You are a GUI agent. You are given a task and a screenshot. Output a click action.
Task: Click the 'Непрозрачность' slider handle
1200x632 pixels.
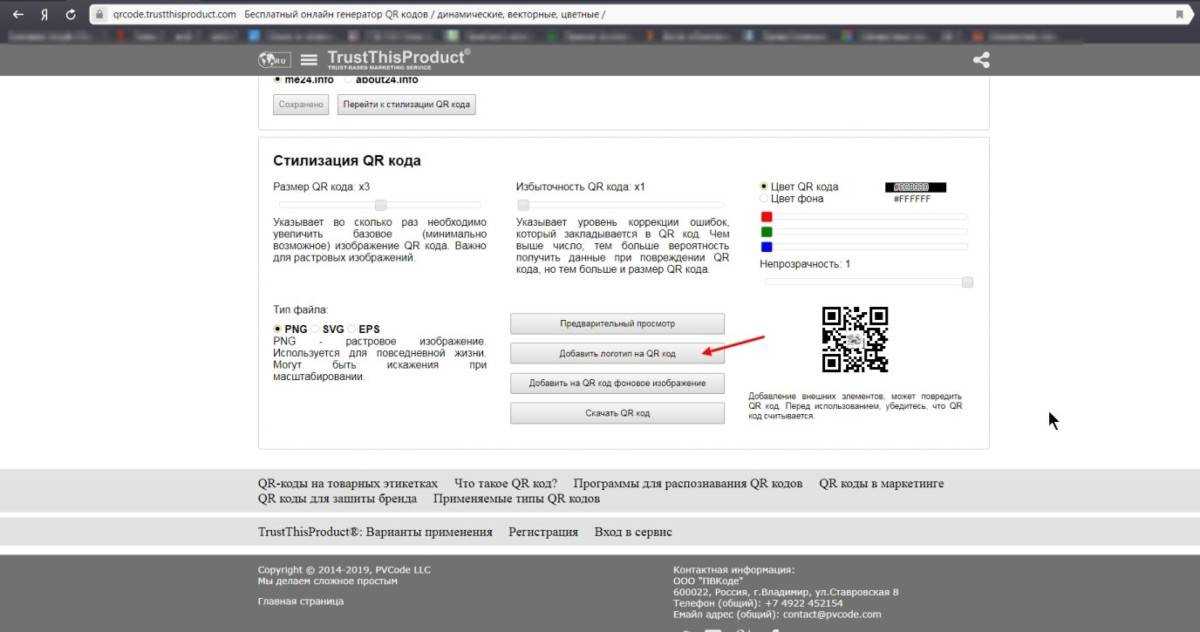pyautogui.click(x=967, y=283)
